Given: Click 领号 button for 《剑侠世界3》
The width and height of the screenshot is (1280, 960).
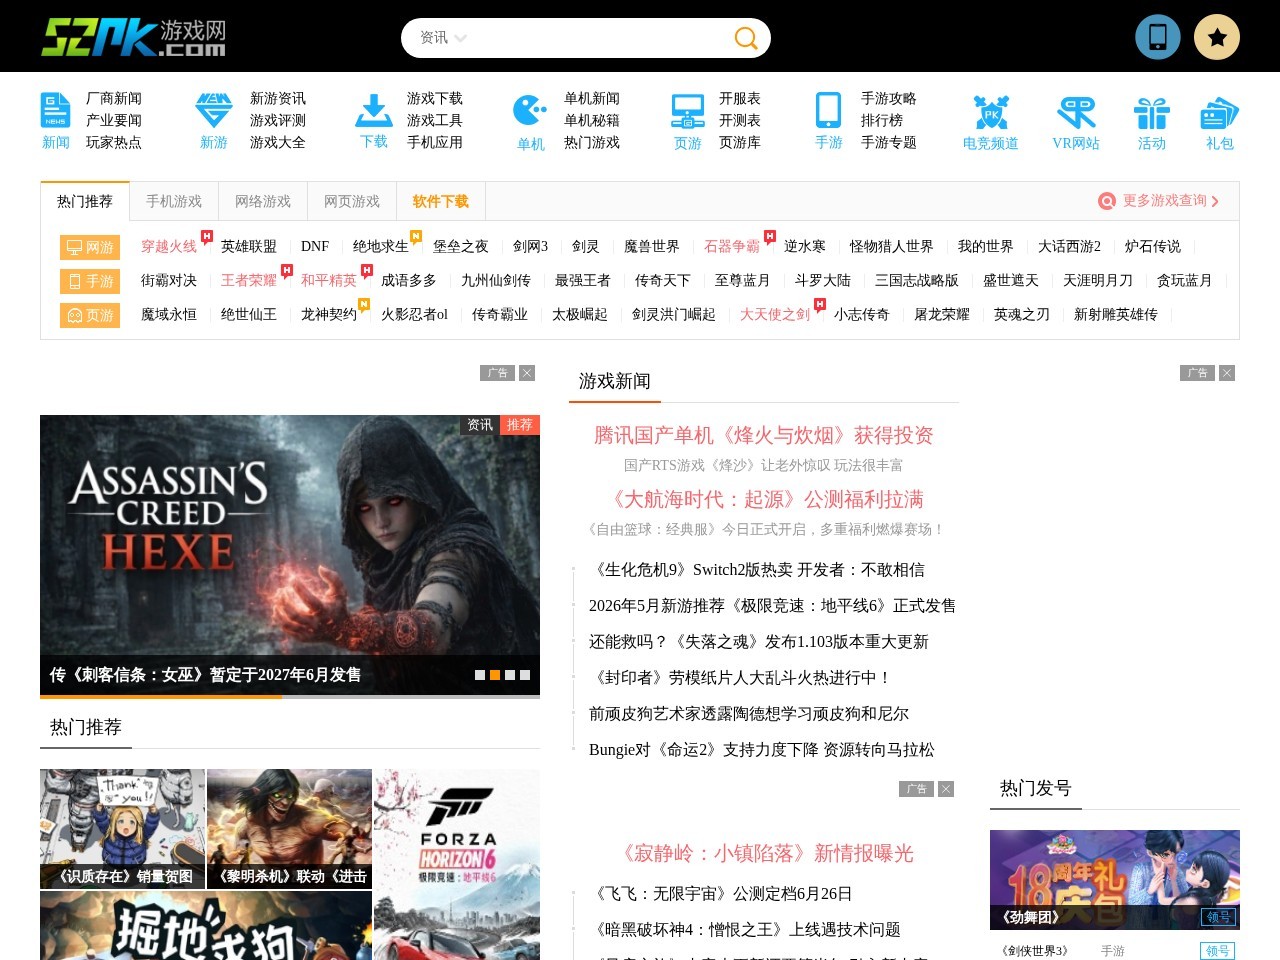Looking at the screenshot, I should tap(1217, 951).
